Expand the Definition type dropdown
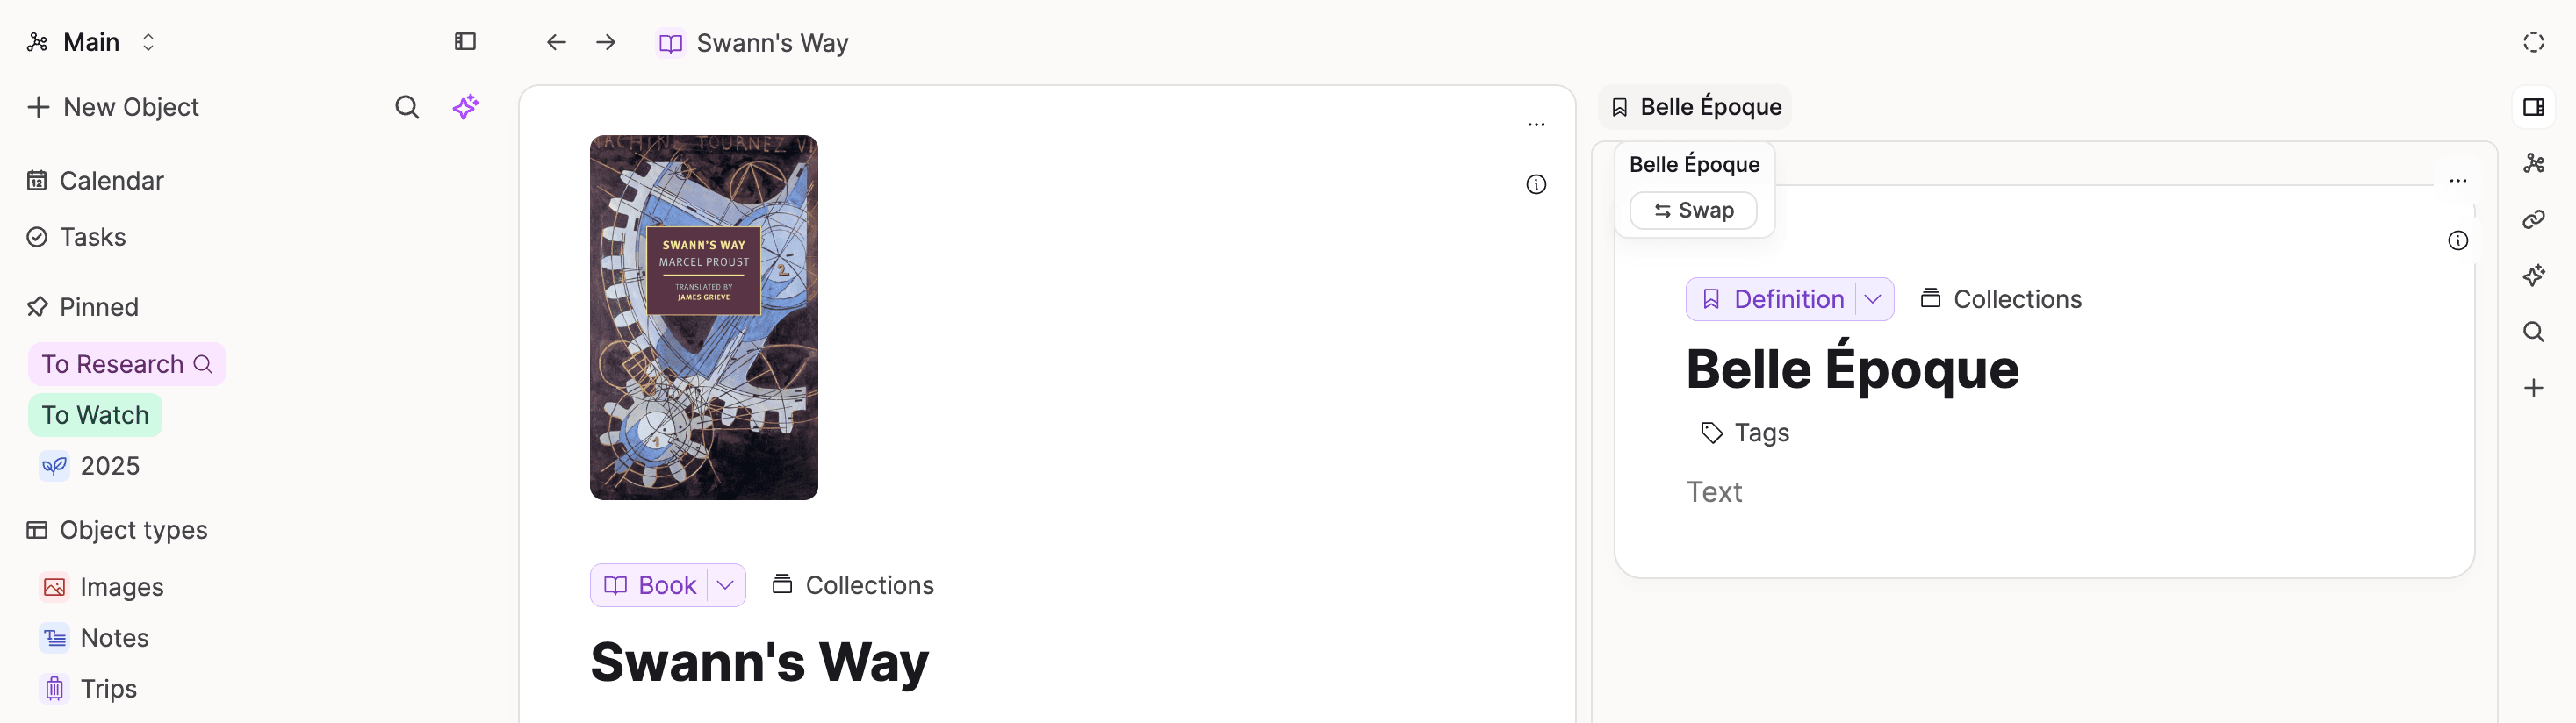The image size is (2576, 723). (x=1873, y=299)
